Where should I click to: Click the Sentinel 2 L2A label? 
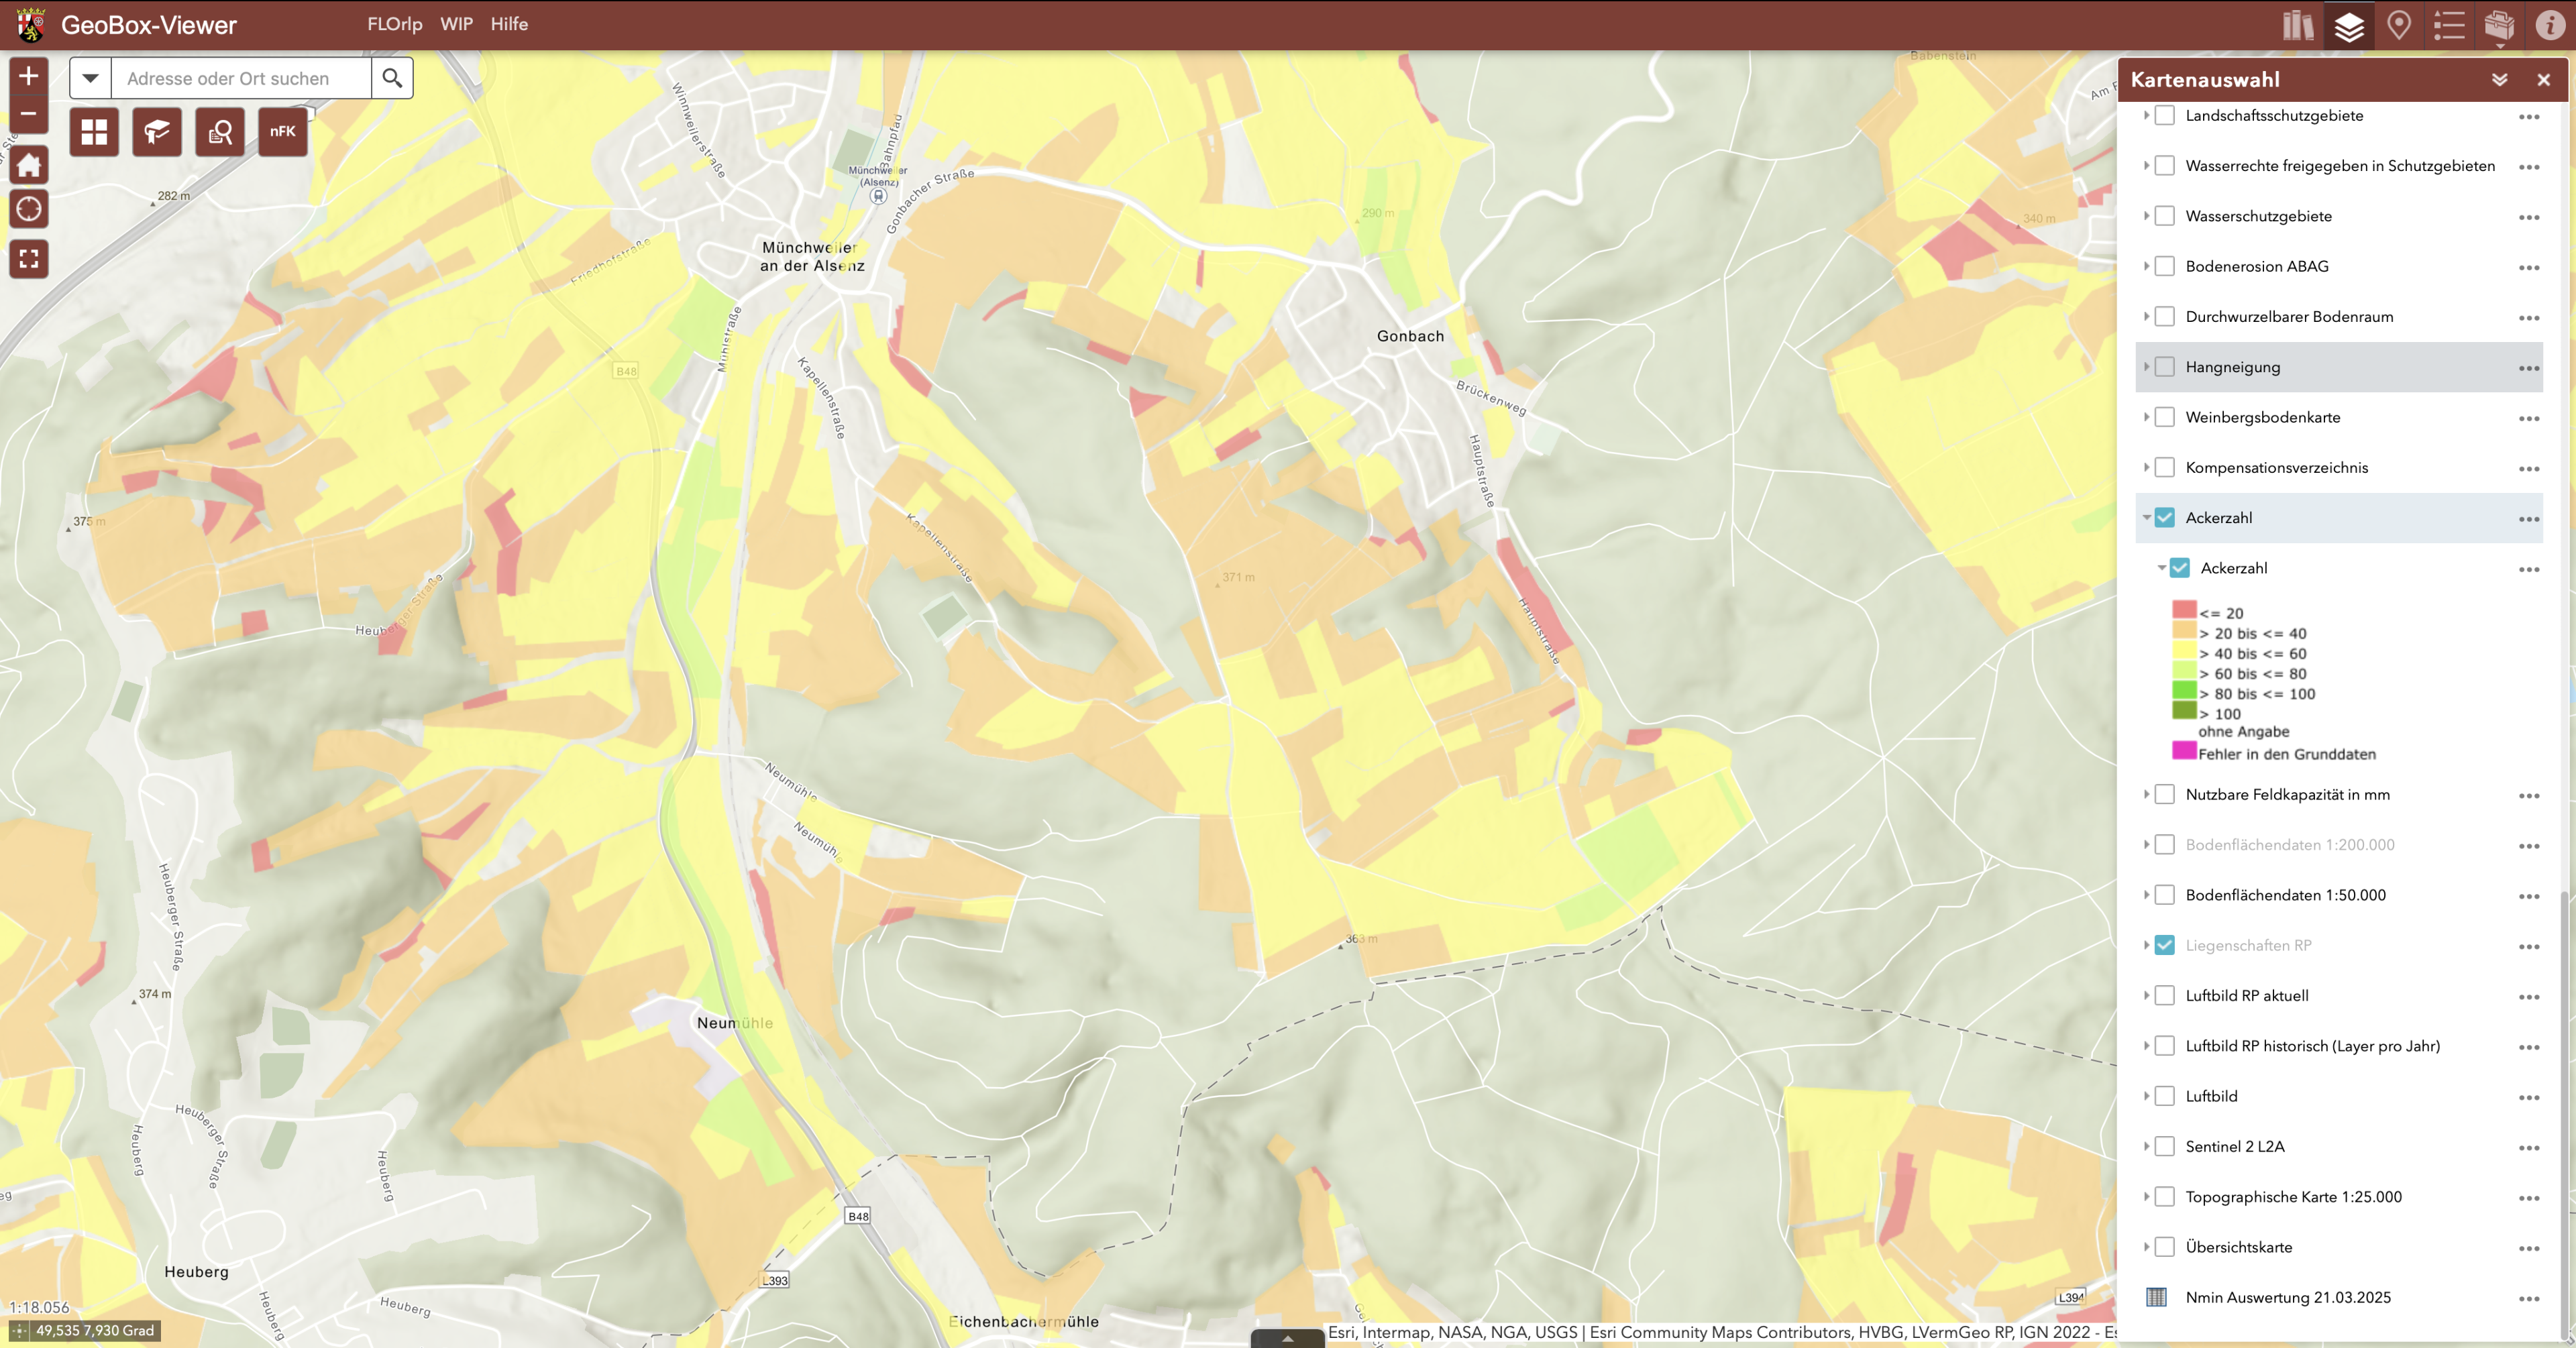[2235, 1147]
